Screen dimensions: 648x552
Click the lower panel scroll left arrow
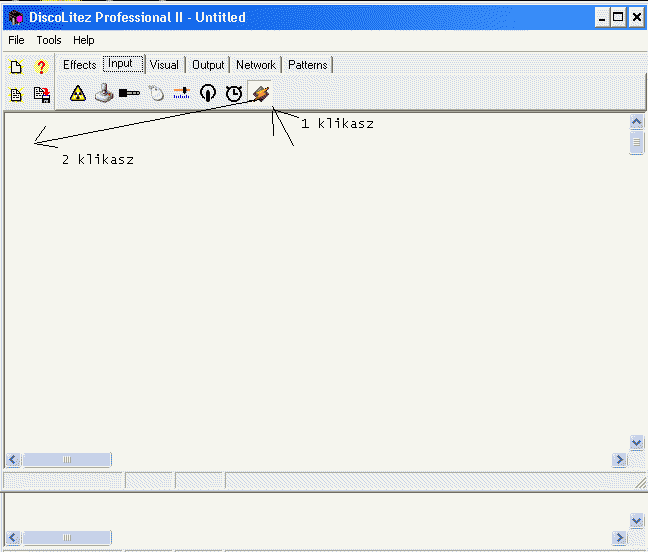point(13,538)
